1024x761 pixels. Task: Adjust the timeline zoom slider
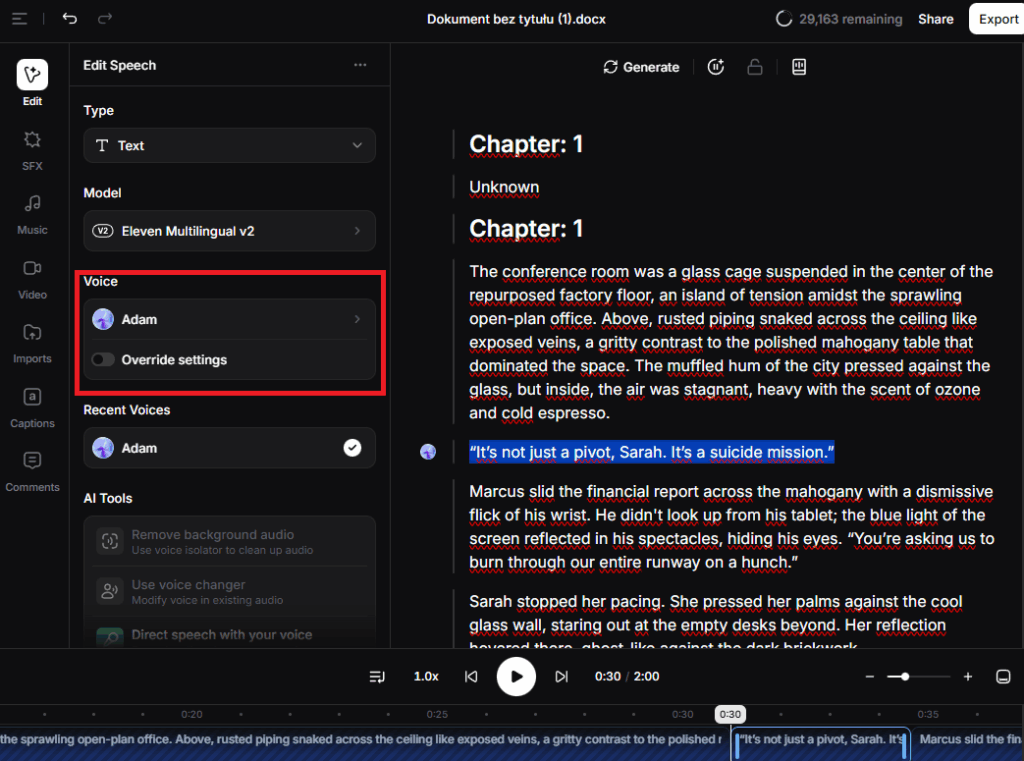[905, 677]
